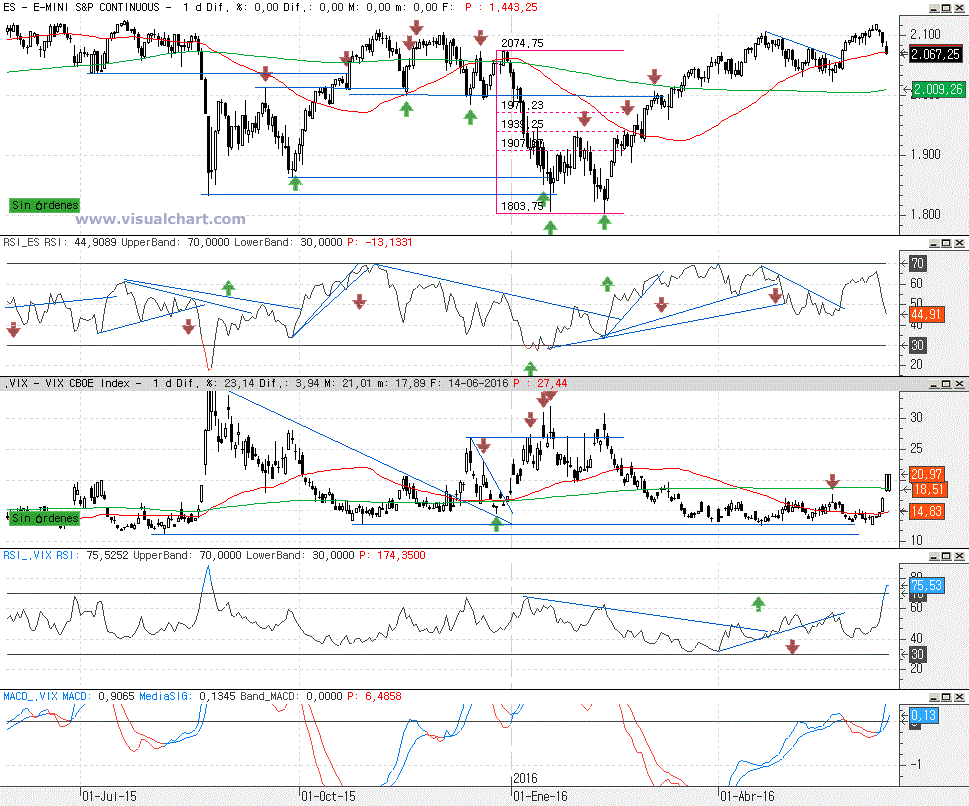Select the green average label 2.009,26
Screen dimensions: 969x806
[x=937, y=90]
